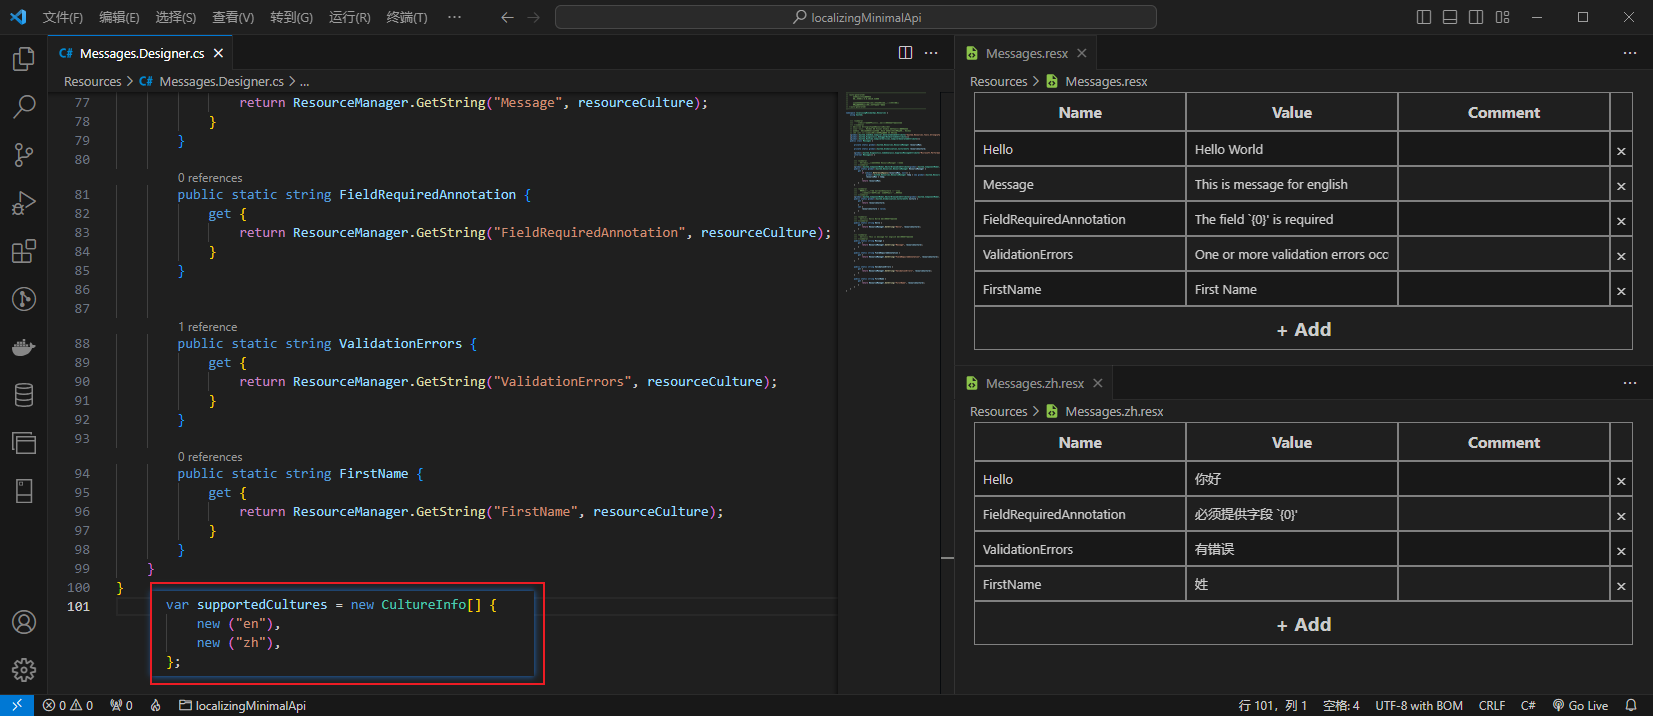Open the Run and Debug view
Image resolution: width=1653 pixels, height=716 pixels.
24,203
